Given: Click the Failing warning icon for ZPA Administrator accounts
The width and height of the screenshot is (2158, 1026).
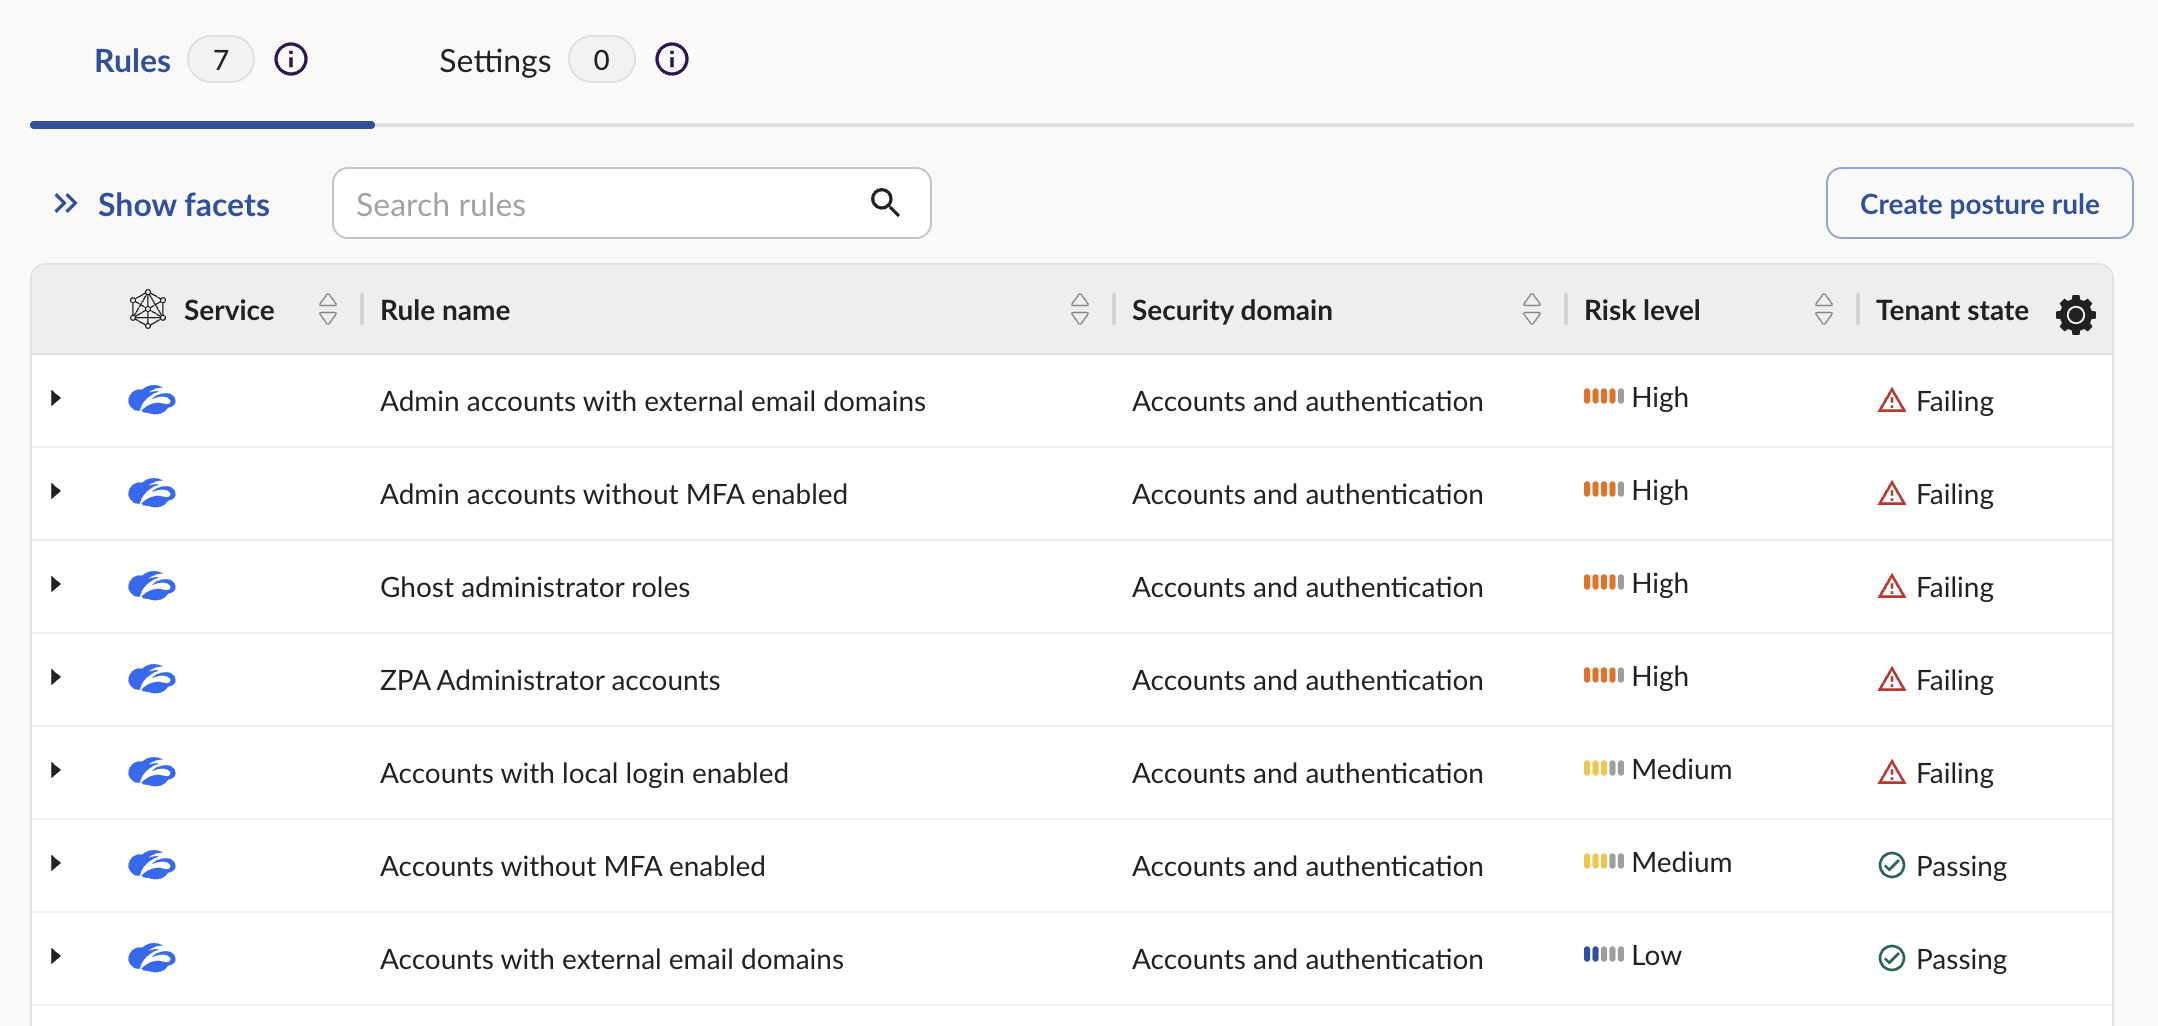Looking at the screenshot, I should pos(1891,680).
